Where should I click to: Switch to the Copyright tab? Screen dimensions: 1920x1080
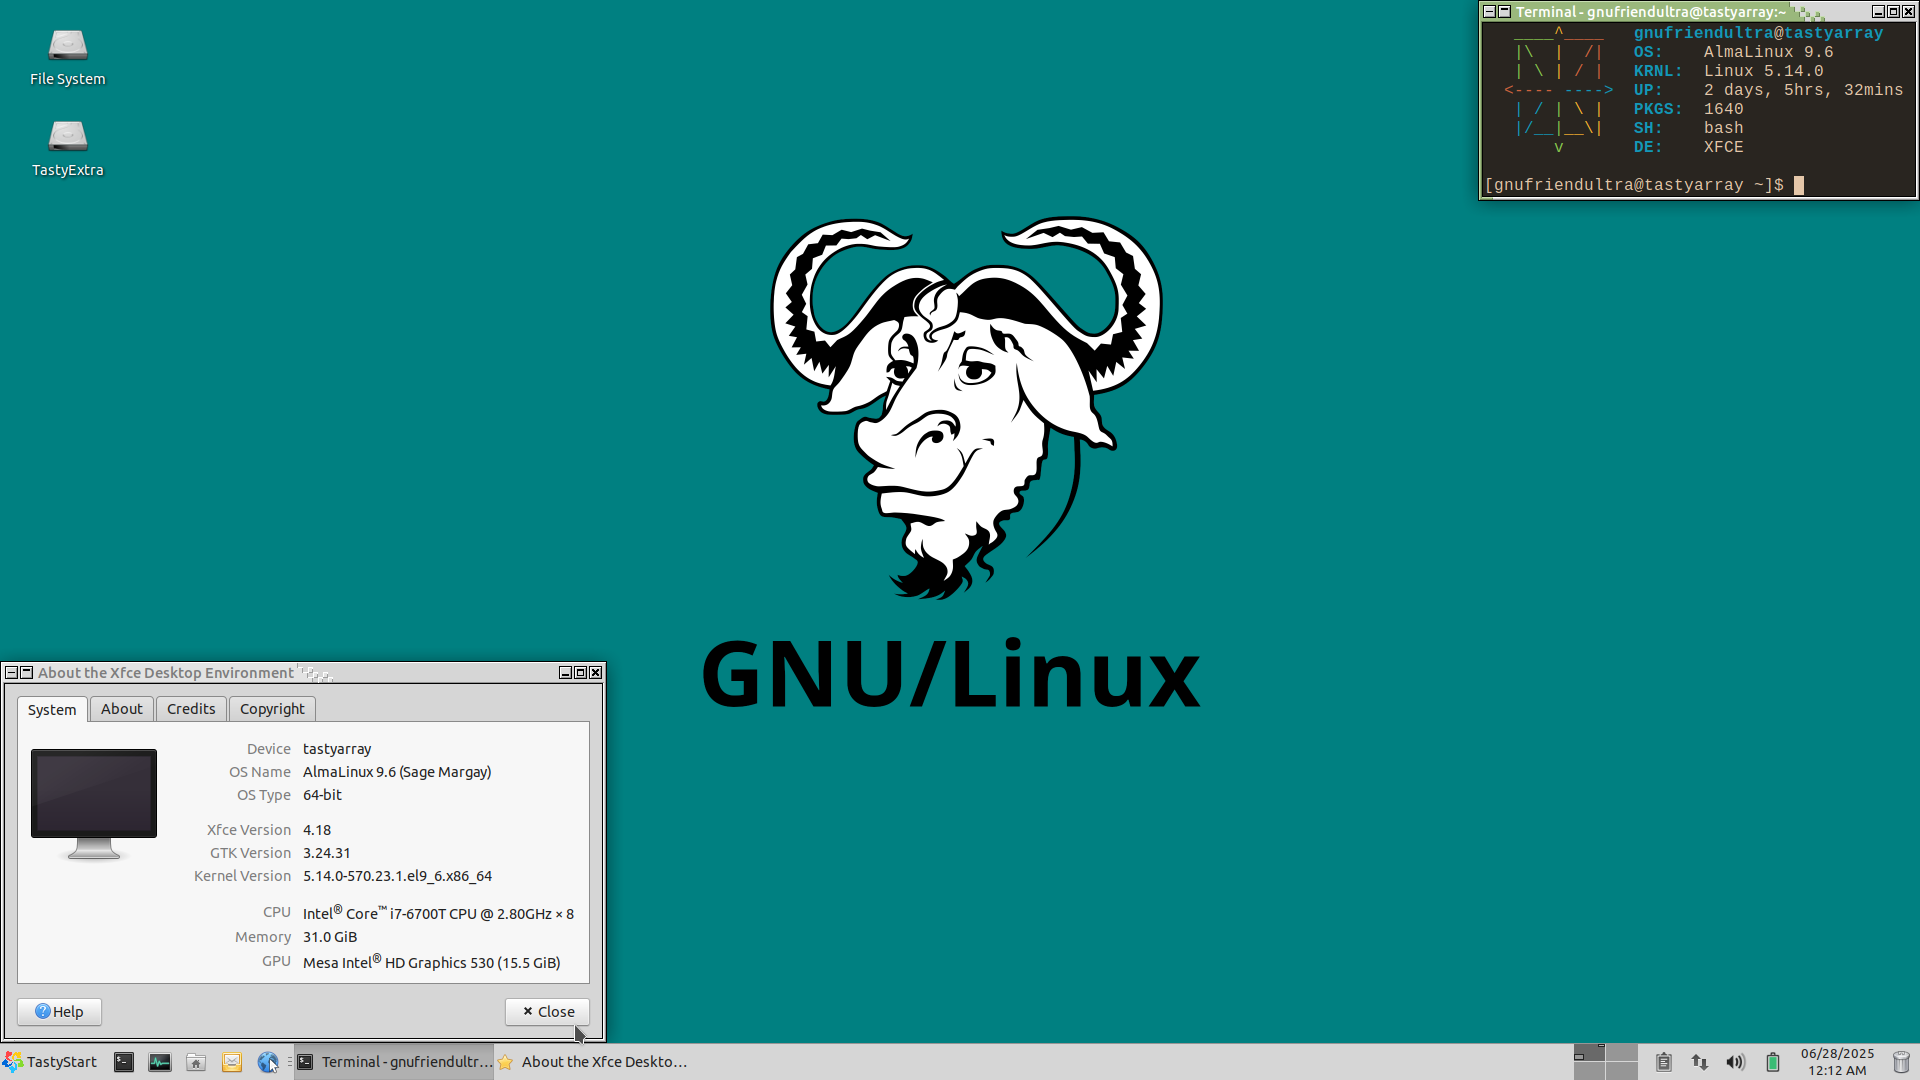point(272,709)
